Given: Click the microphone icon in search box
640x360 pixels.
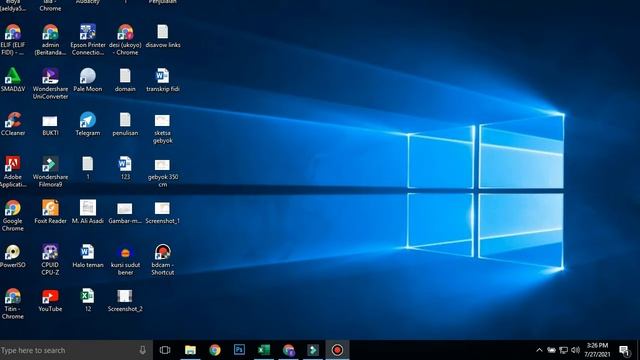Looking at the screenshot, I should (142, 350).
